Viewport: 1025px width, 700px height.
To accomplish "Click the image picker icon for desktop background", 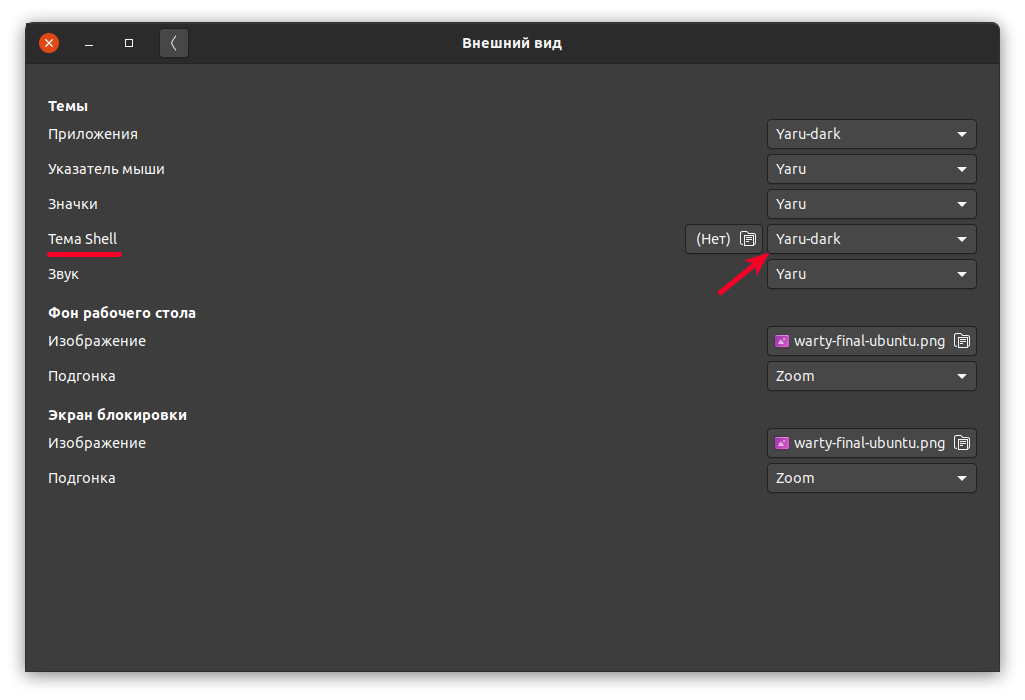I will 963,340.
